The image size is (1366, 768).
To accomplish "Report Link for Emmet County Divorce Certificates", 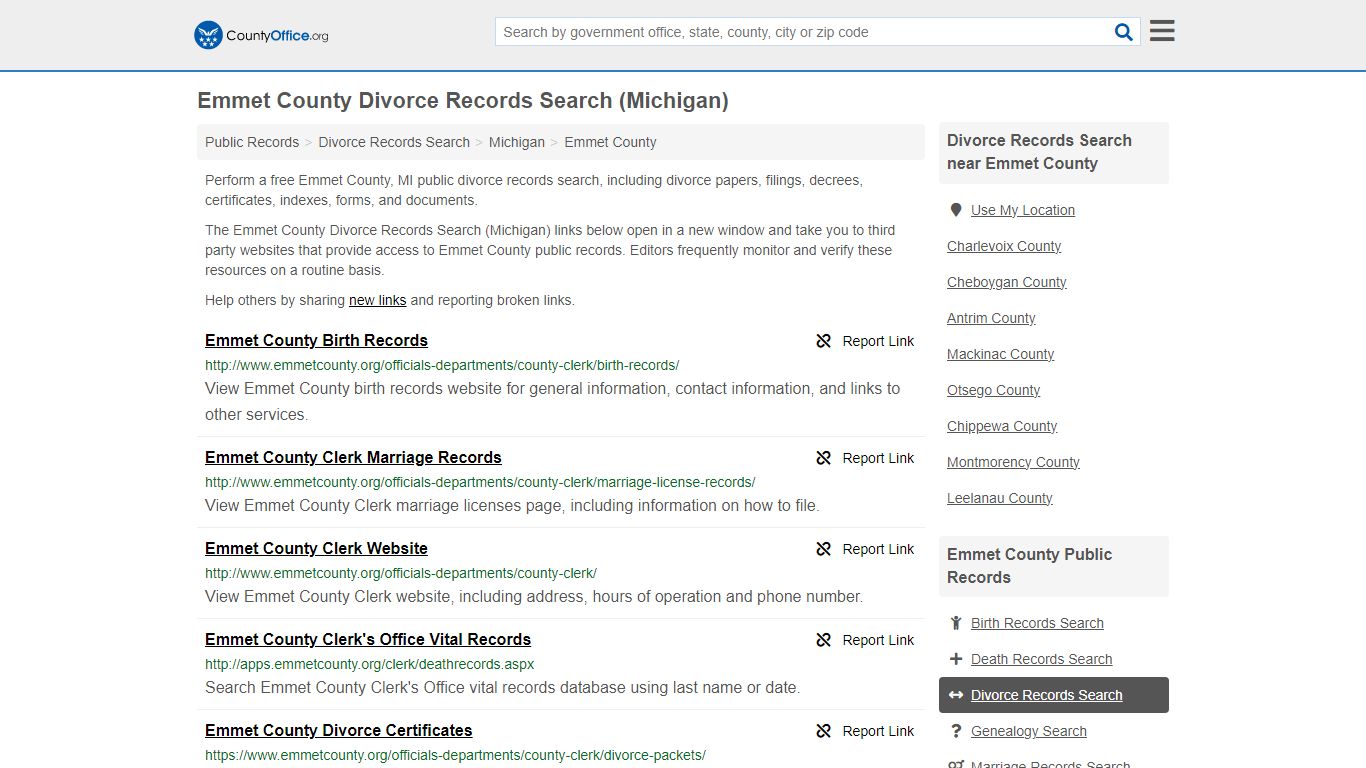I will pos(865,731).
